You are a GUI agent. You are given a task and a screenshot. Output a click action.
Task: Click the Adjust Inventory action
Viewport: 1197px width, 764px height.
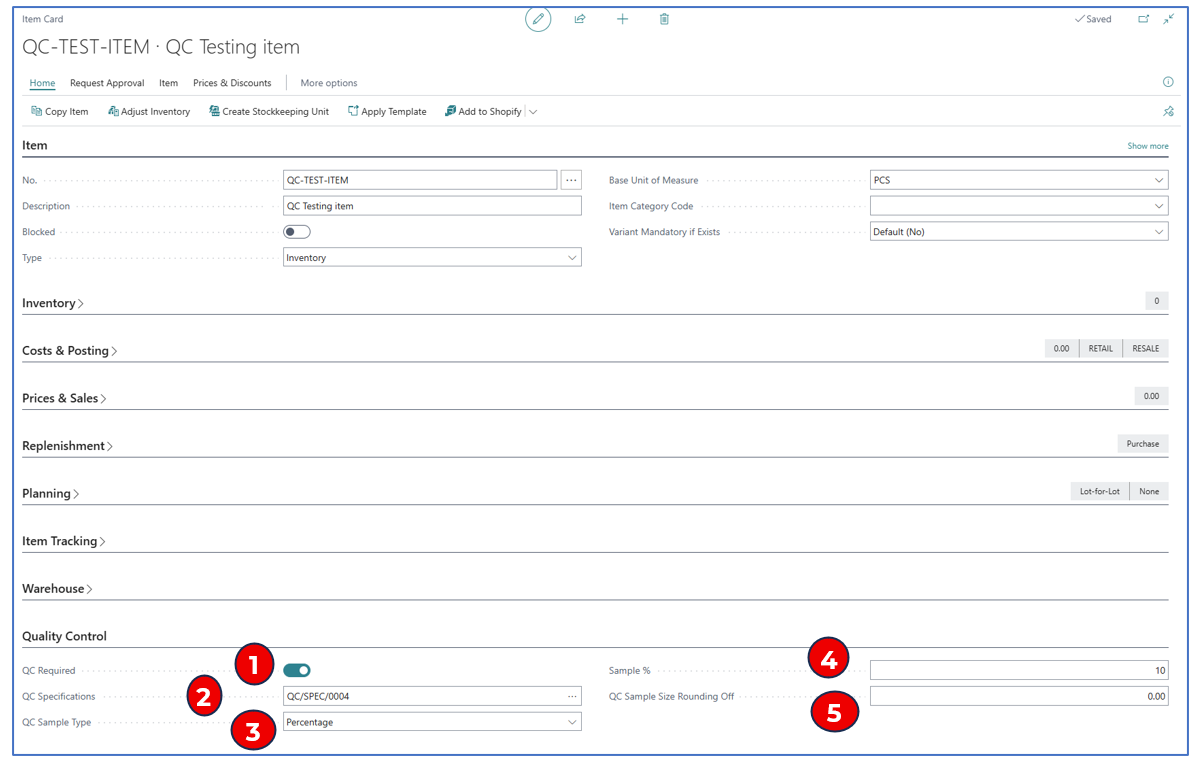(x=149, y=112)
